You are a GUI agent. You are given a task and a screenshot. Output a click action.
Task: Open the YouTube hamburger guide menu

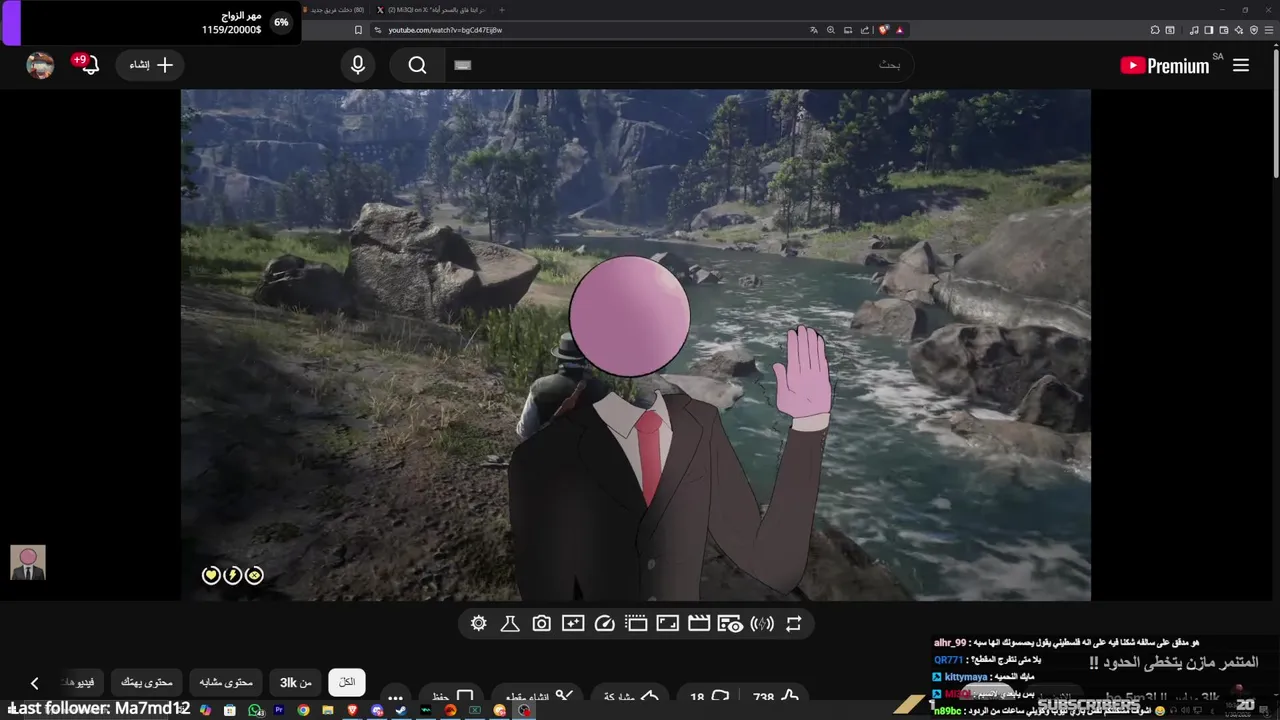click(1241, 66)
